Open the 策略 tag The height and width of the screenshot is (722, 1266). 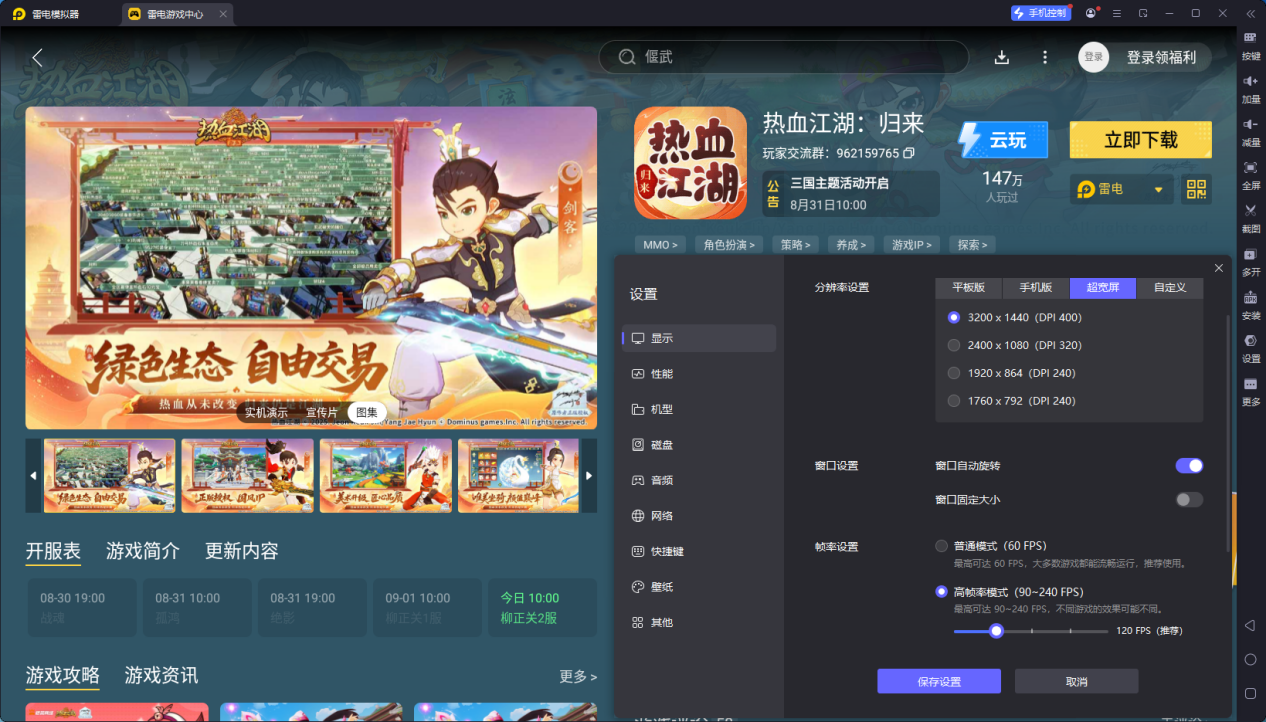pyautogui.click(x=796, y=244)
